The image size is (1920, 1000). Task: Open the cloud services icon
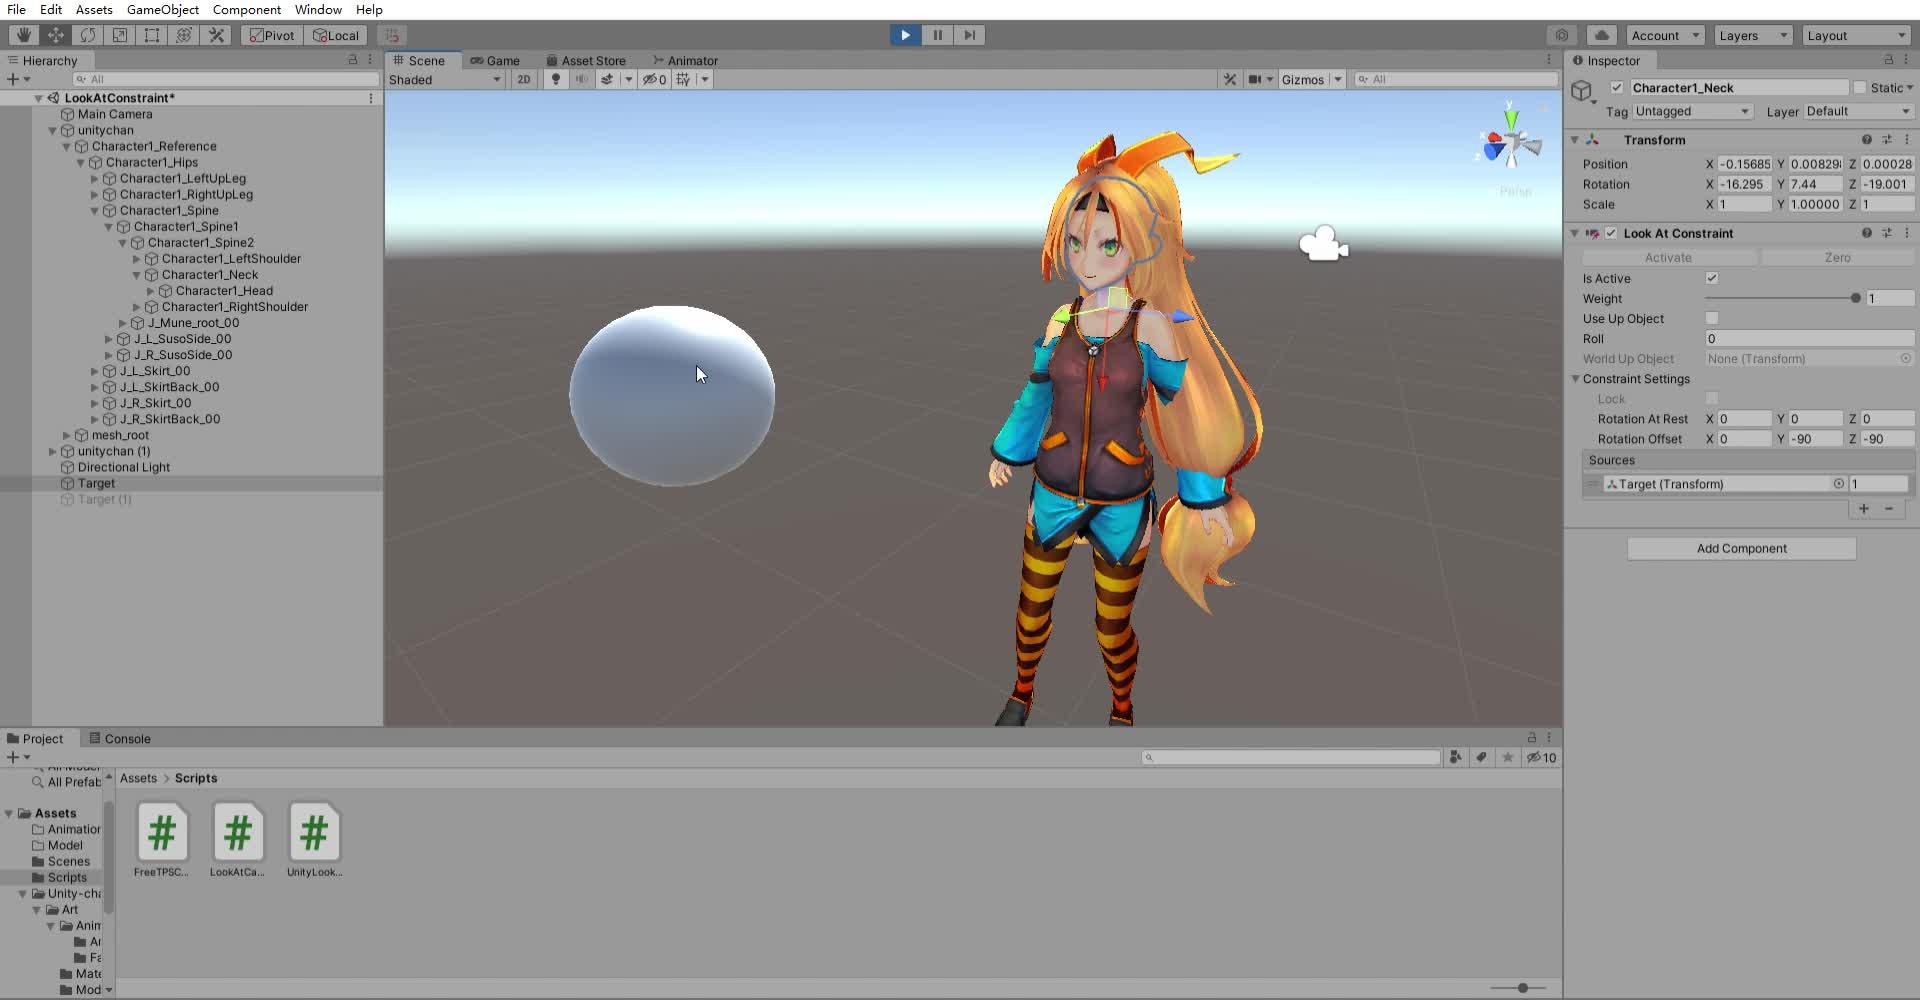pyautogui.click(x=1601, y=35)
